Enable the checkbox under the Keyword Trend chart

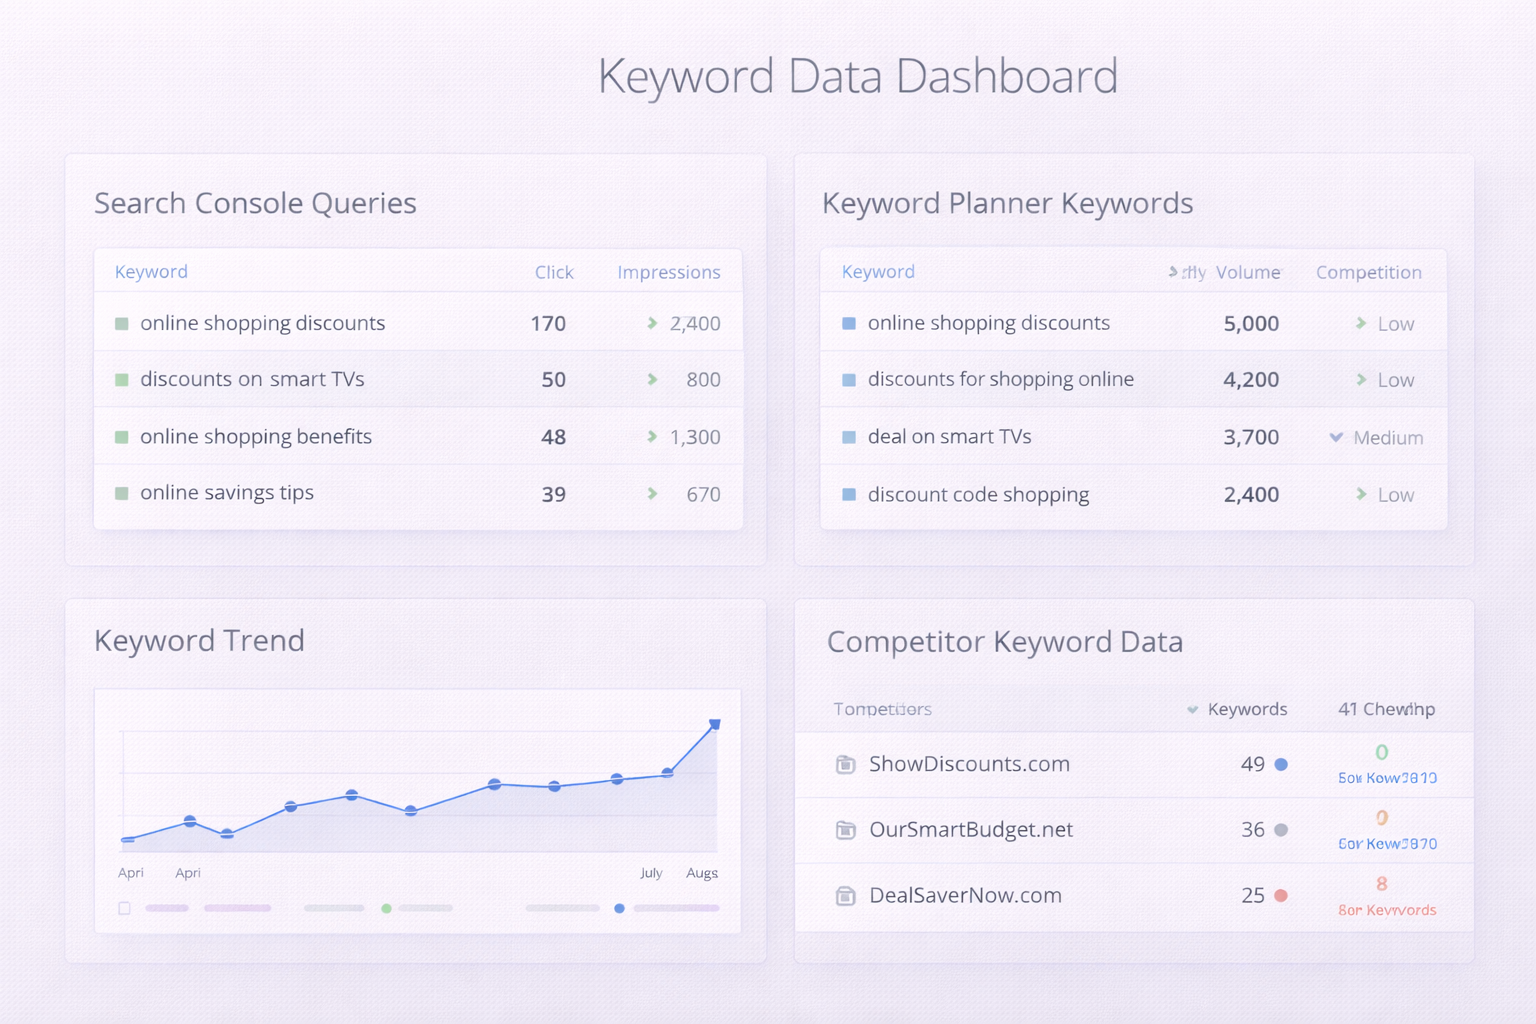[x=124, y=908]
